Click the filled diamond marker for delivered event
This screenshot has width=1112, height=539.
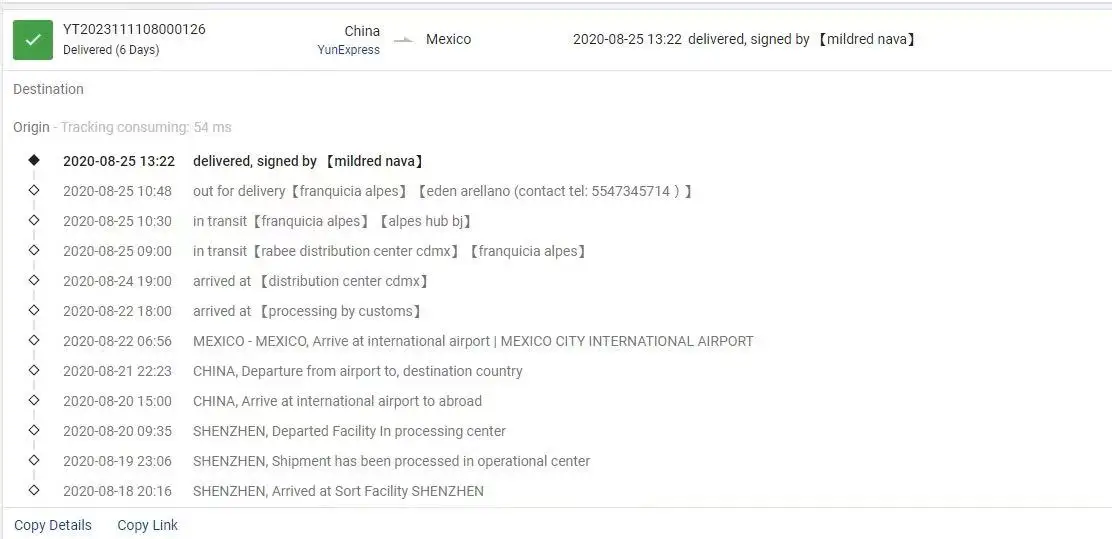34,160
